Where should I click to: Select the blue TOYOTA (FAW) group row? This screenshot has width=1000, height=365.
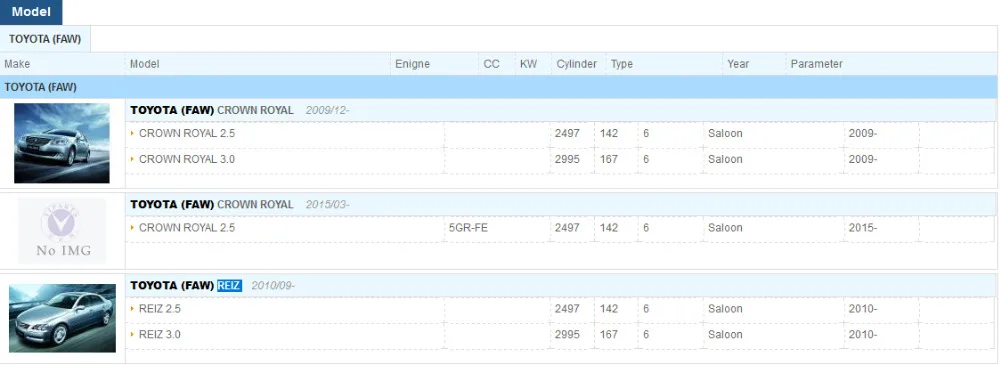(x=499, y=87)
